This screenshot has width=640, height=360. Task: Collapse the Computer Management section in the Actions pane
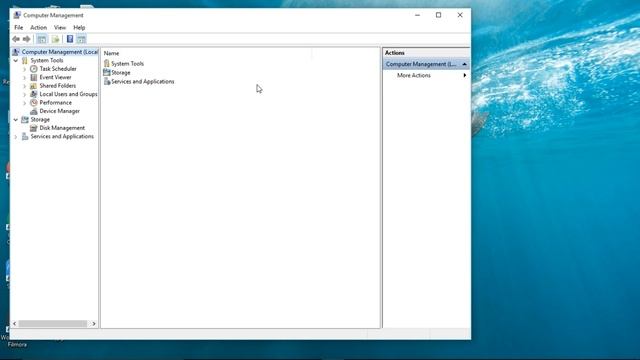click(x=464, y=64)
